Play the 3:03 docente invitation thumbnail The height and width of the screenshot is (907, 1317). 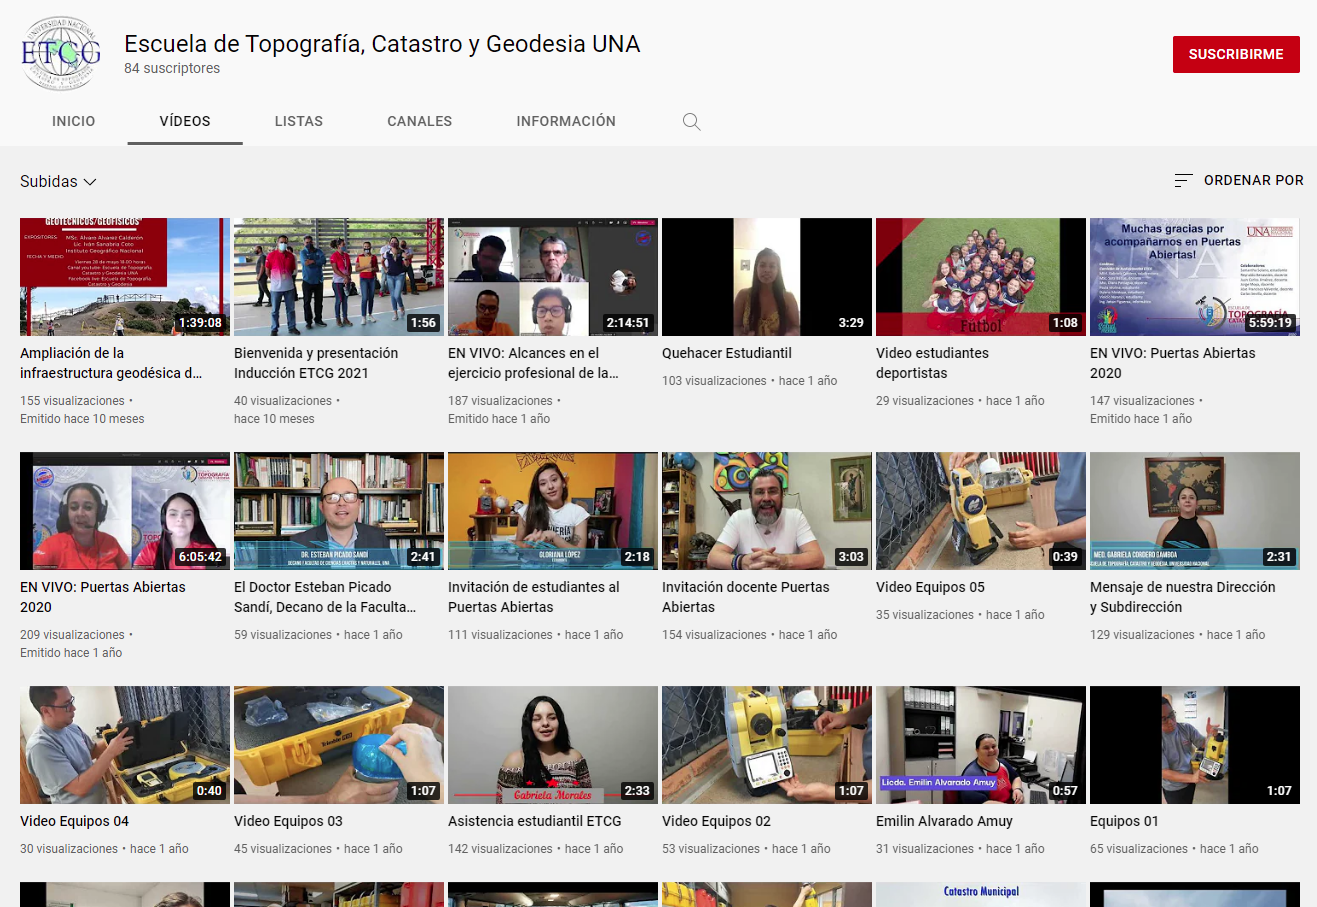767,511
